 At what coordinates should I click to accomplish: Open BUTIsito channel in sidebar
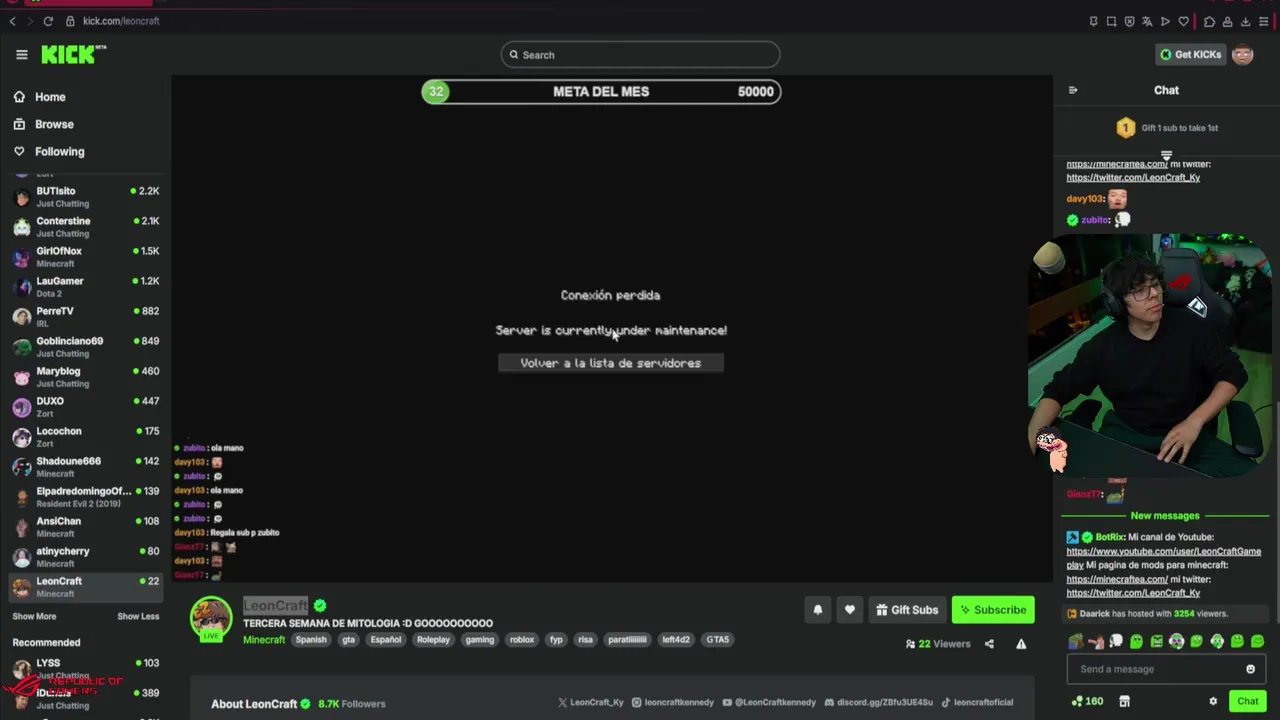click(x=86, y=196)
